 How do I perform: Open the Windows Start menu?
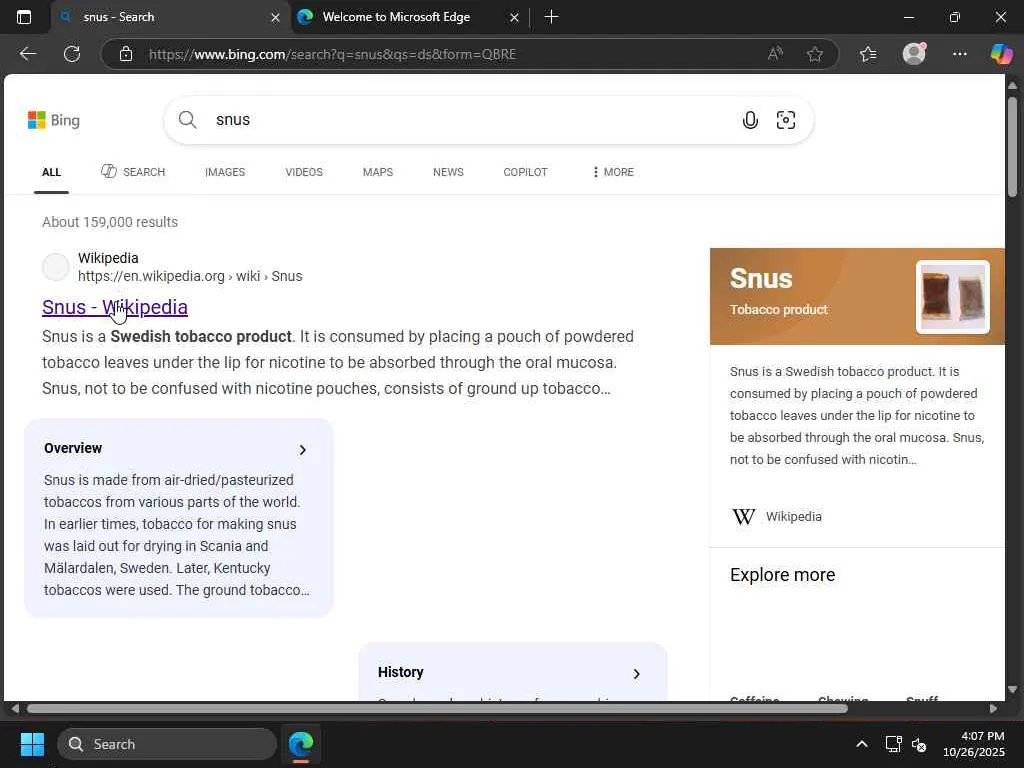[x=32, y=744]
